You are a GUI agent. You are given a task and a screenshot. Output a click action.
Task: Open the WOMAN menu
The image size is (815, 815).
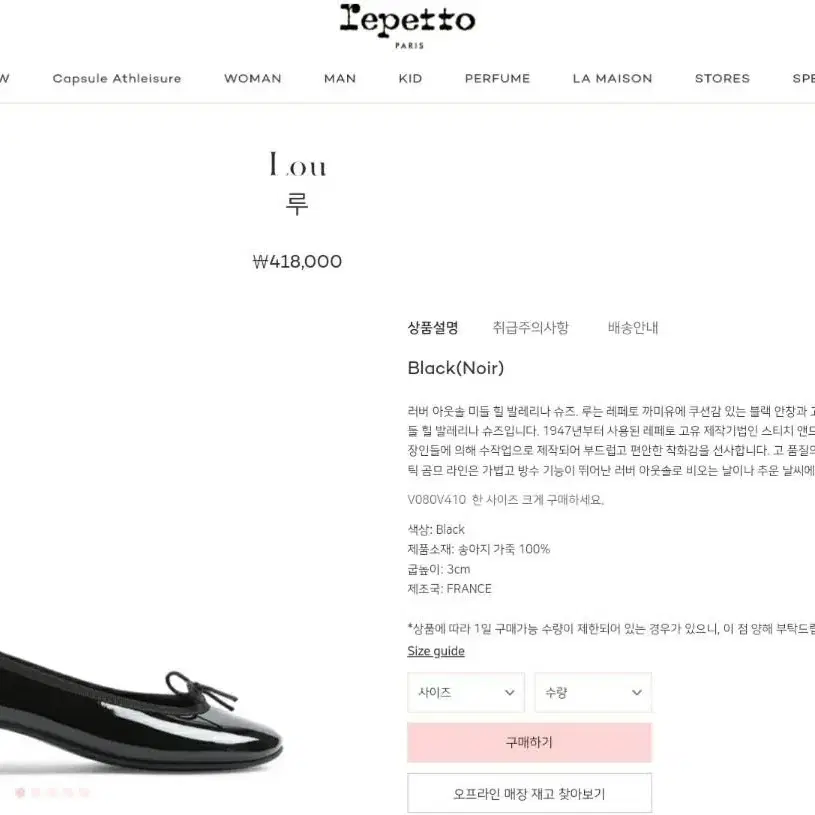pos(253,78)
